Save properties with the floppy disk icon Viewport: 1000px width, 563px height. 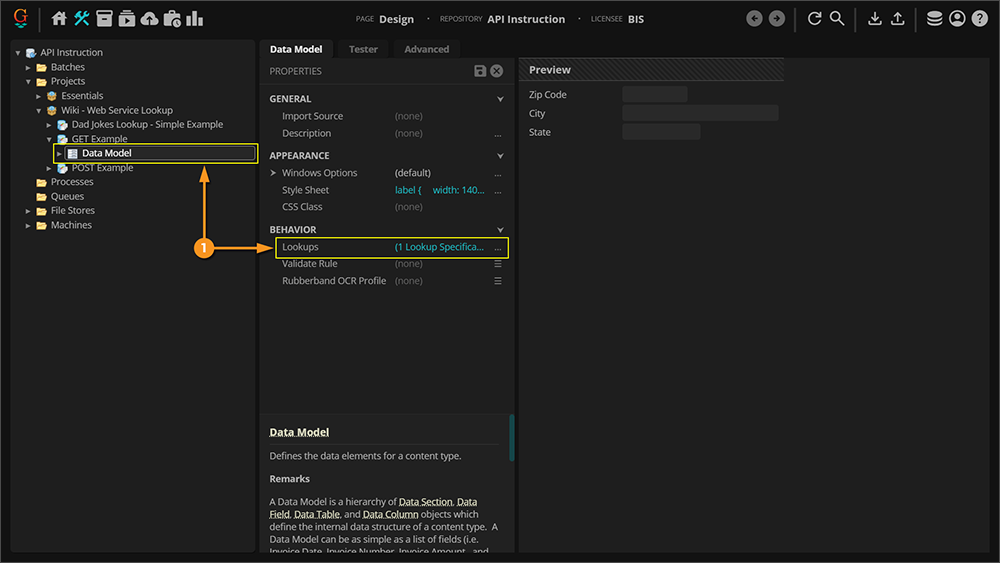click(x=480, y=71)
